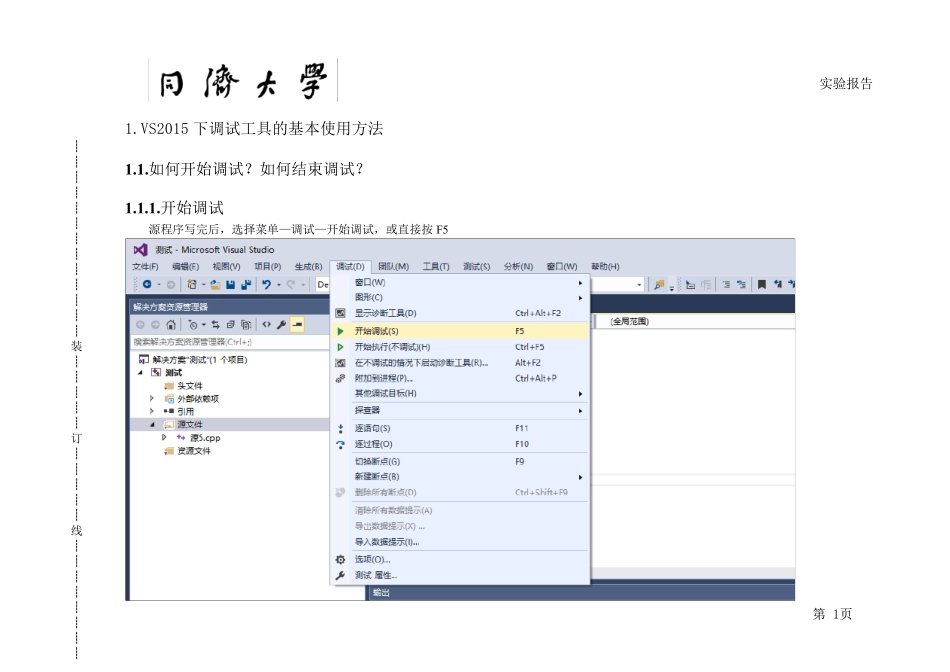950x672 pixels.
Task: Click the Attach to Process gears icon
Action: click(340, 379)
